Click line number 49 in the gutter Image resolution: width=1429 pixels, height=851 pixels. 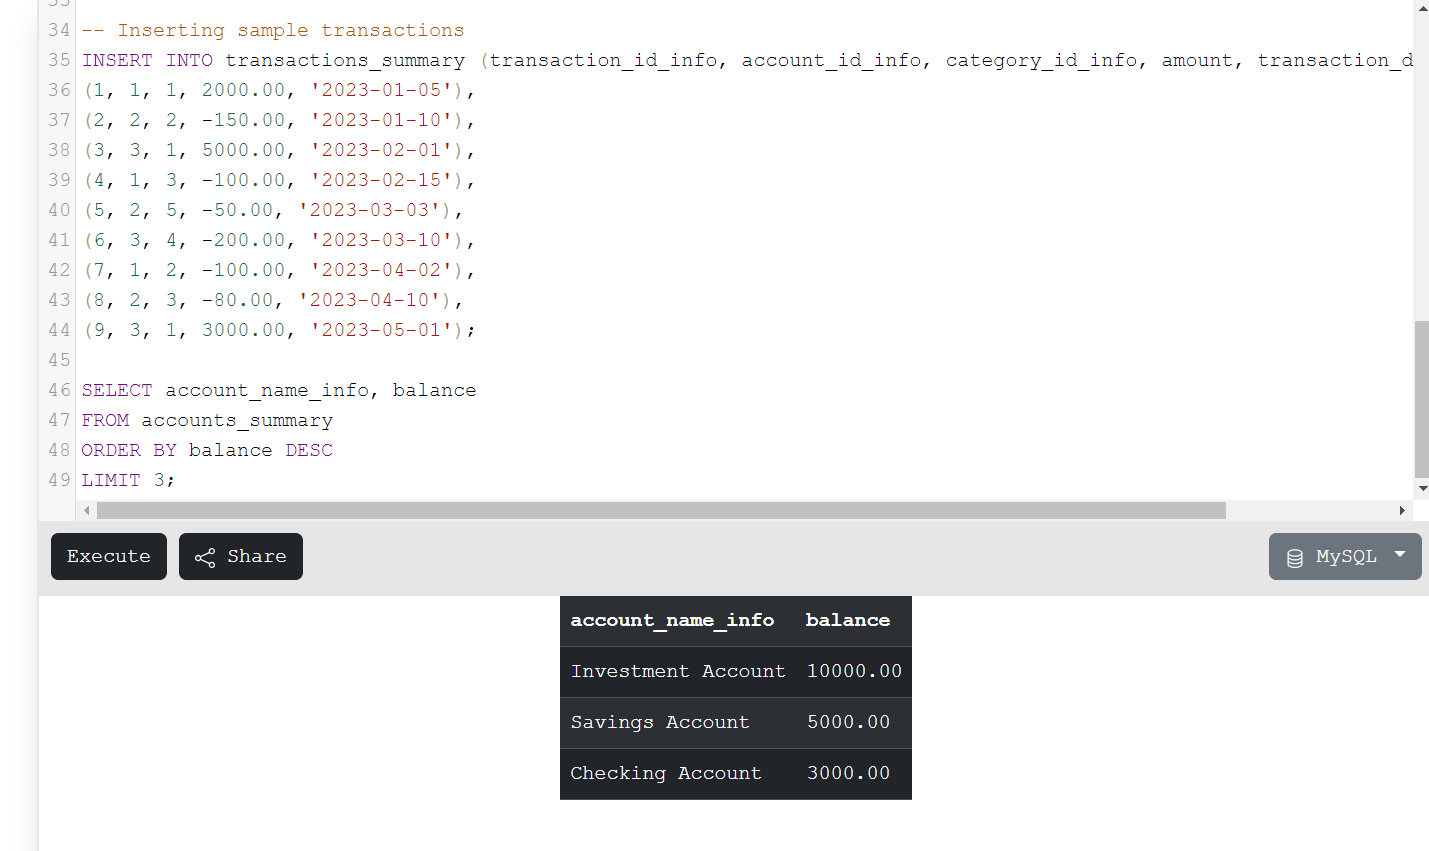[59, 480]
